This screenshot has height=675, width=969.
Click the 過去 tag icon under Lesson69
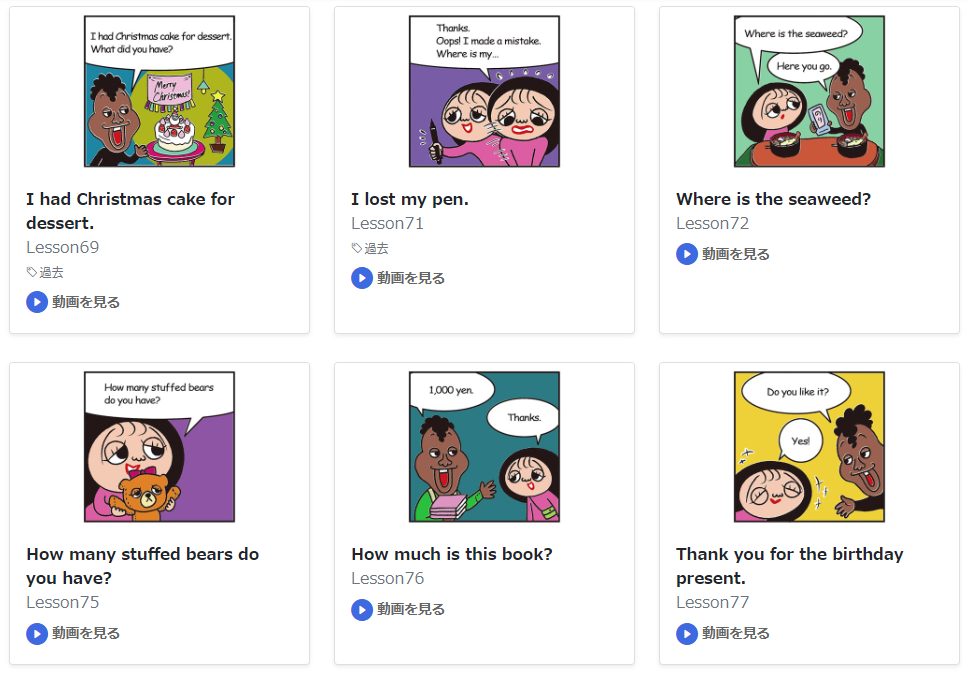[x=32, y=272]
